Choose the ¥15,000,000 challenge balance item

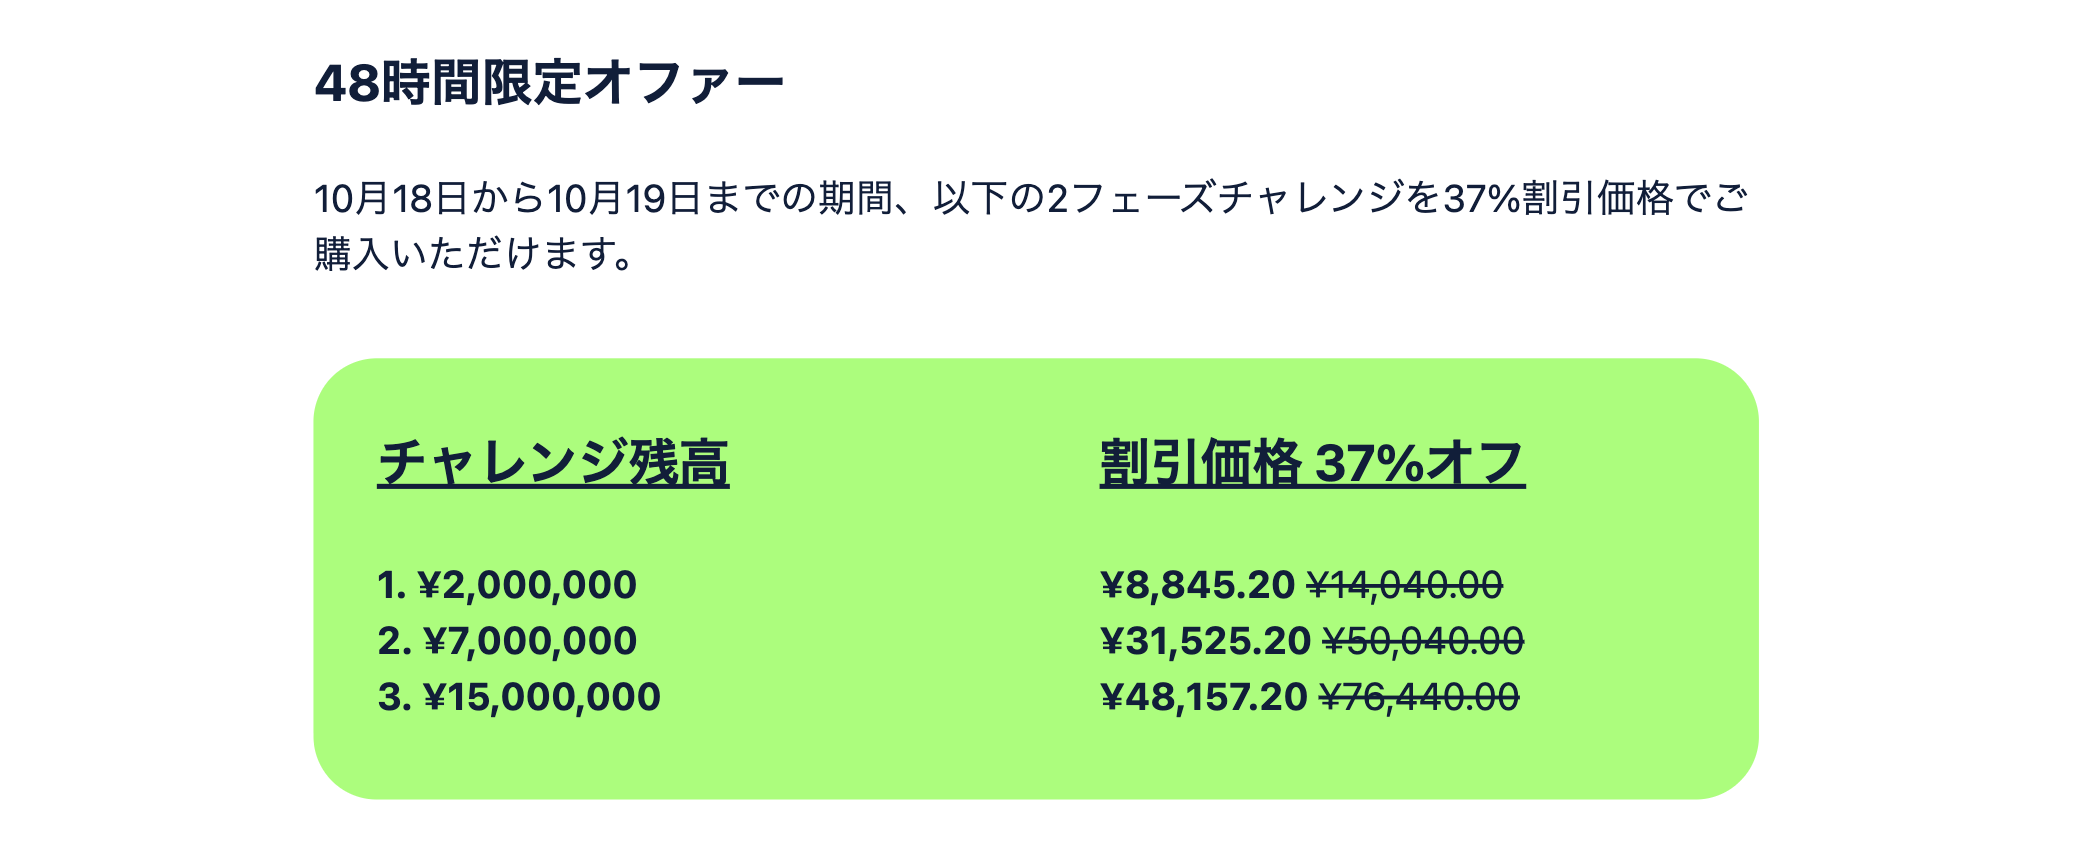coord(519,697)
